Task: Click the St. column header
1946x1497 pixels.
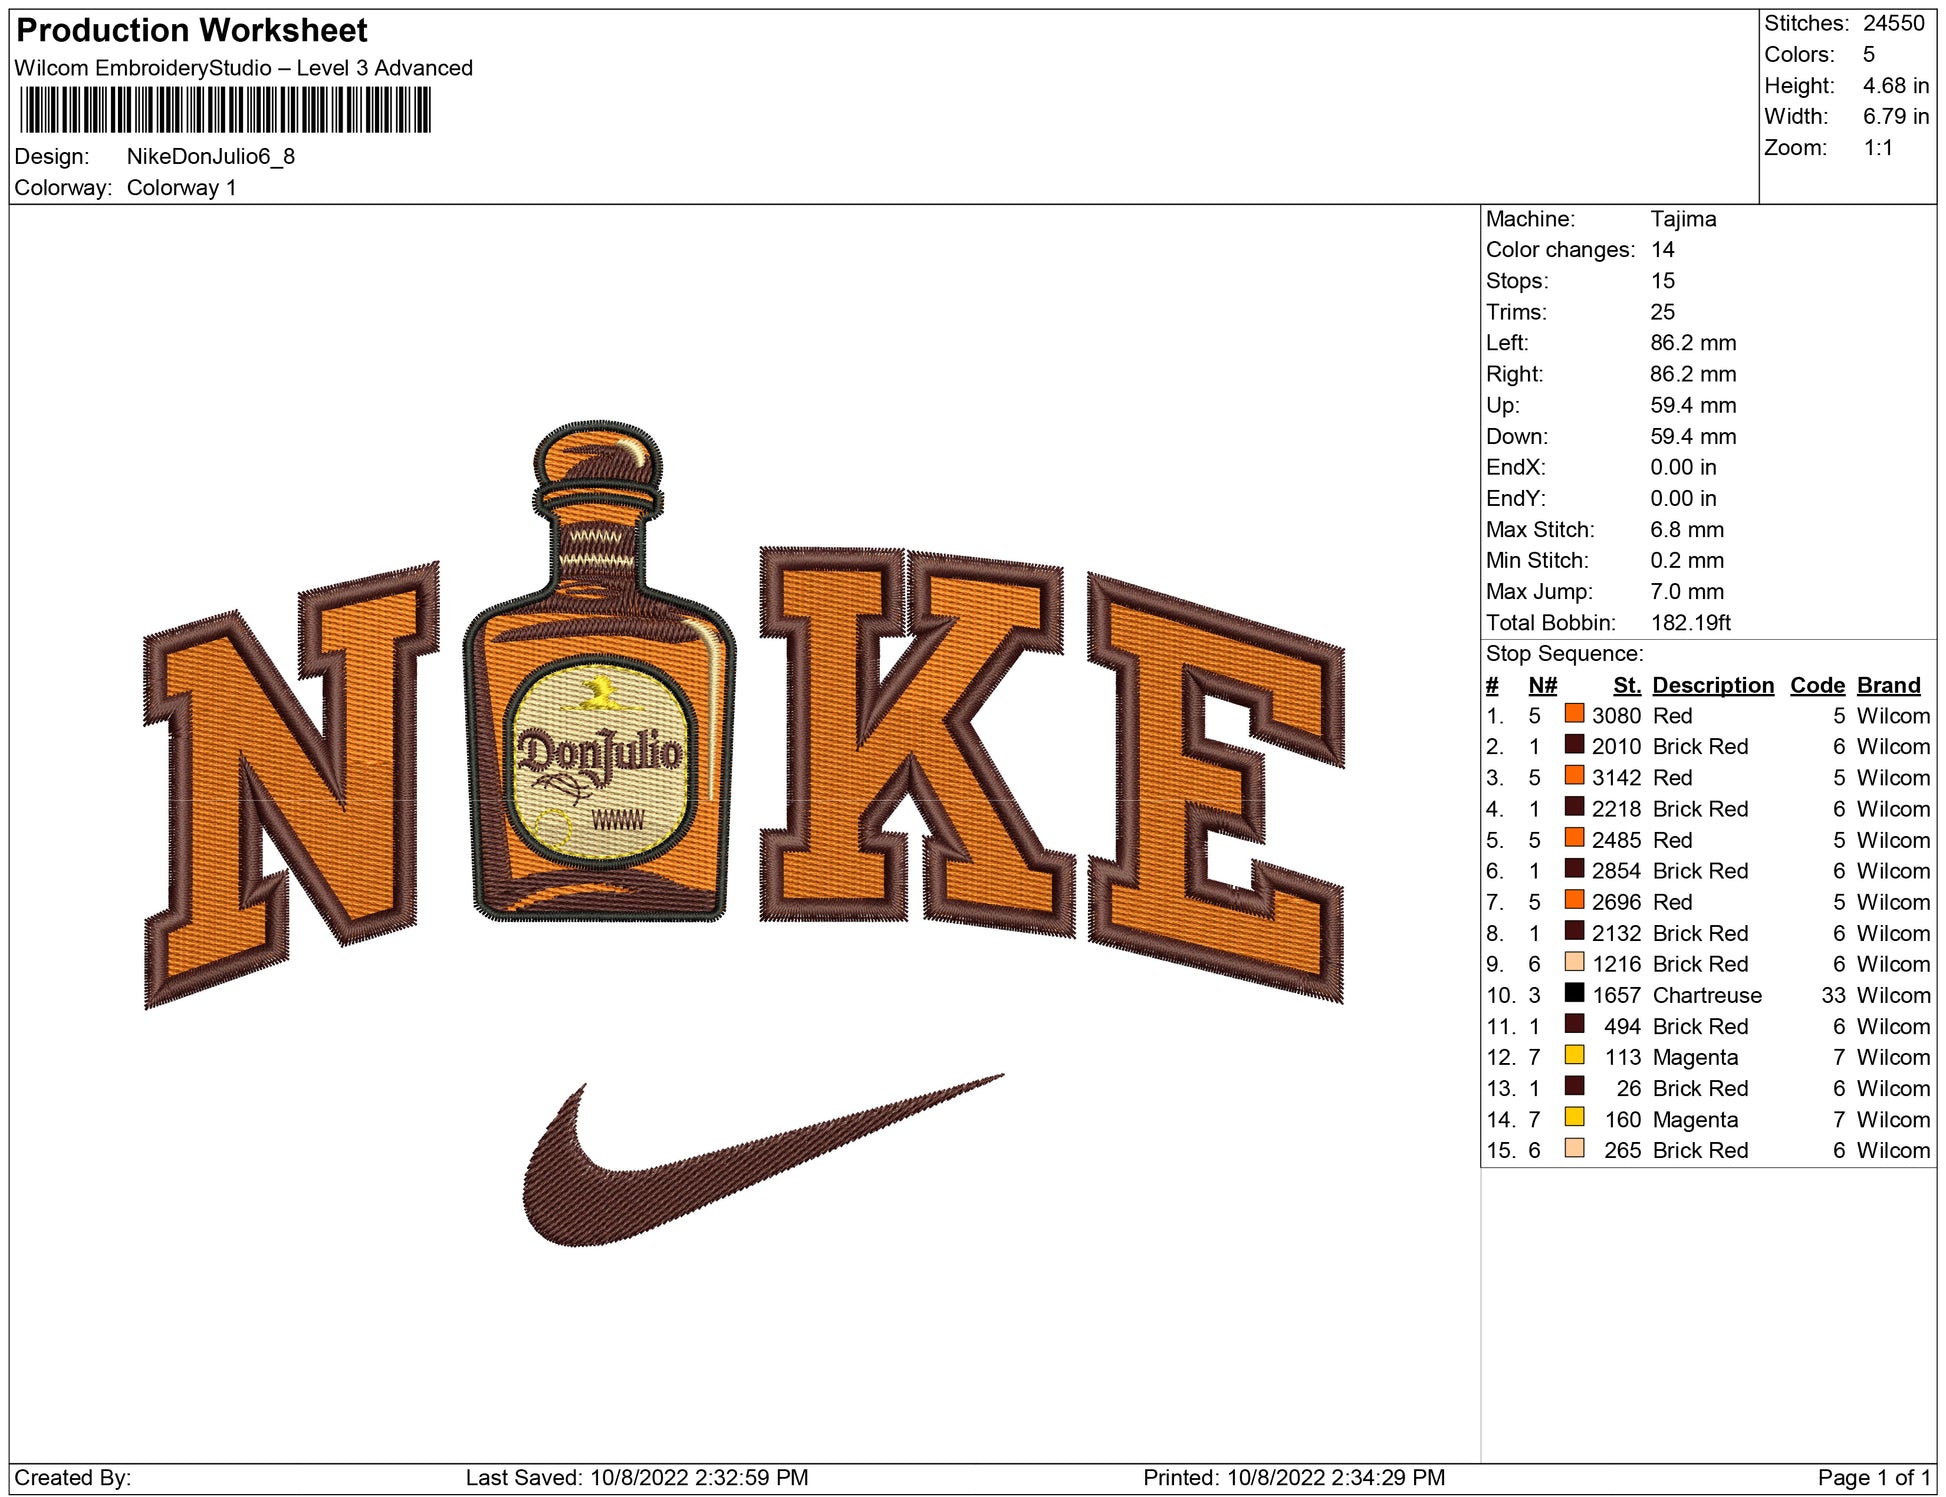Action: [1626, 685]
